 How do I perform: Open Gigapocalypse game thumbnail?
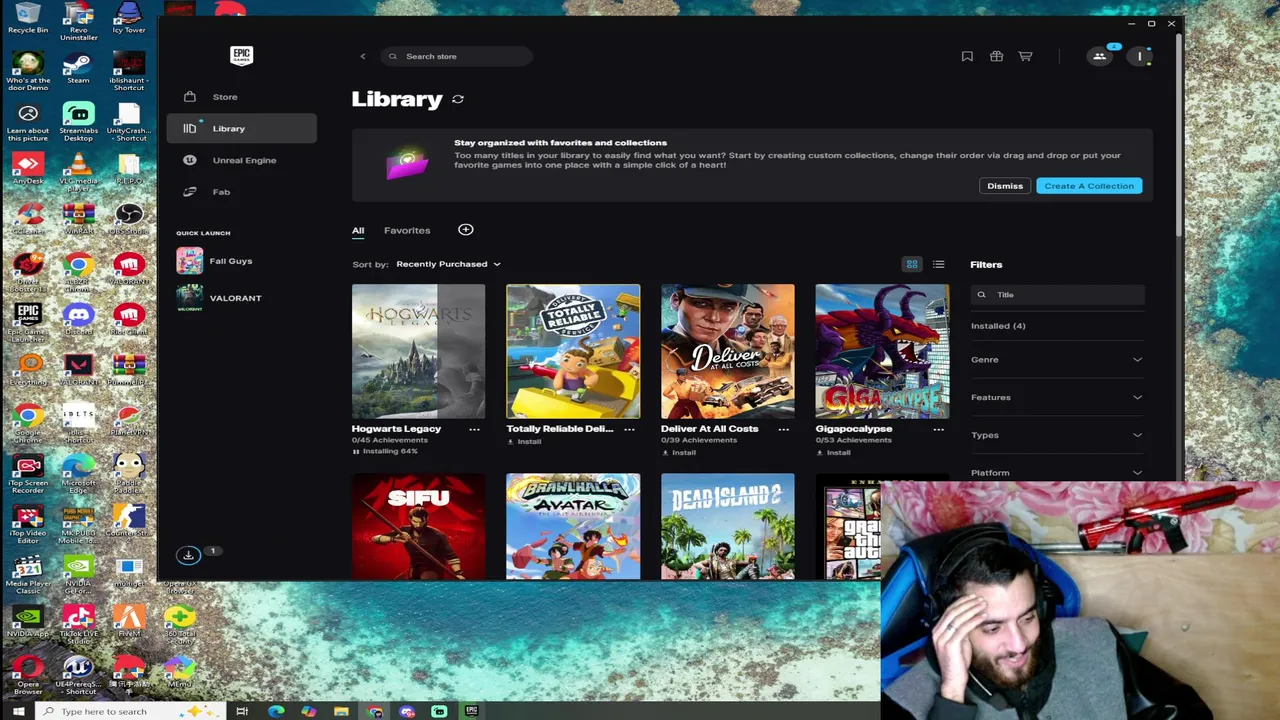(x=882, y=351)
